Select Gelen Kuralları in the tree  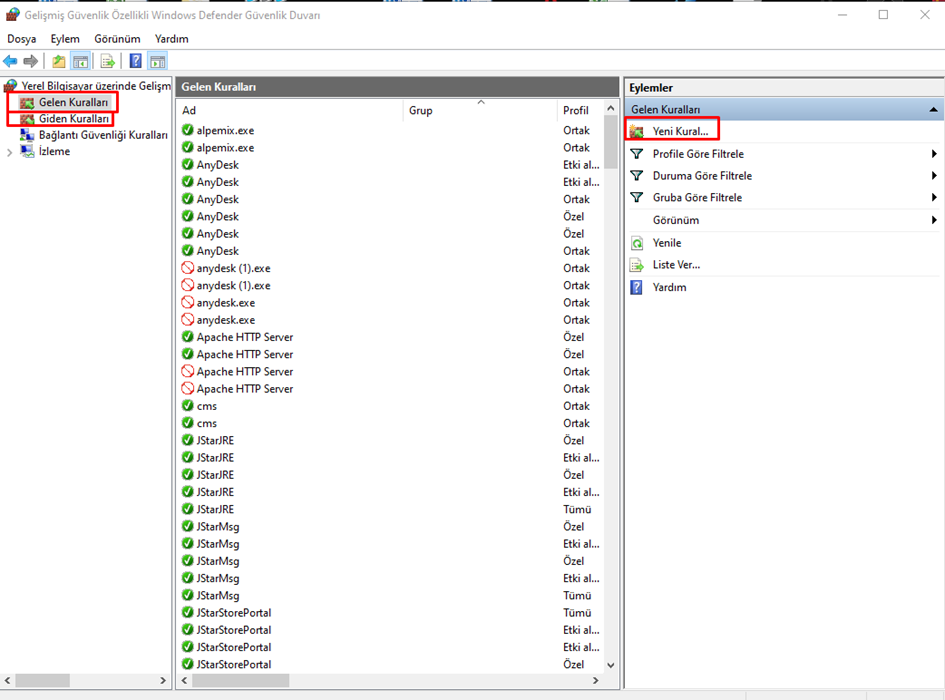[74, 102]
